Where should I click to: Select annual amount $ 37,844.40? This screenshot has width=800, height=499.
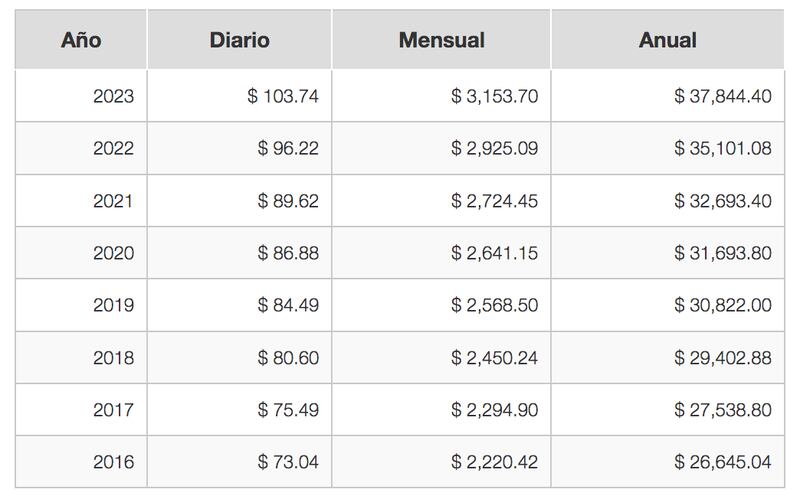tap(722, 96)
